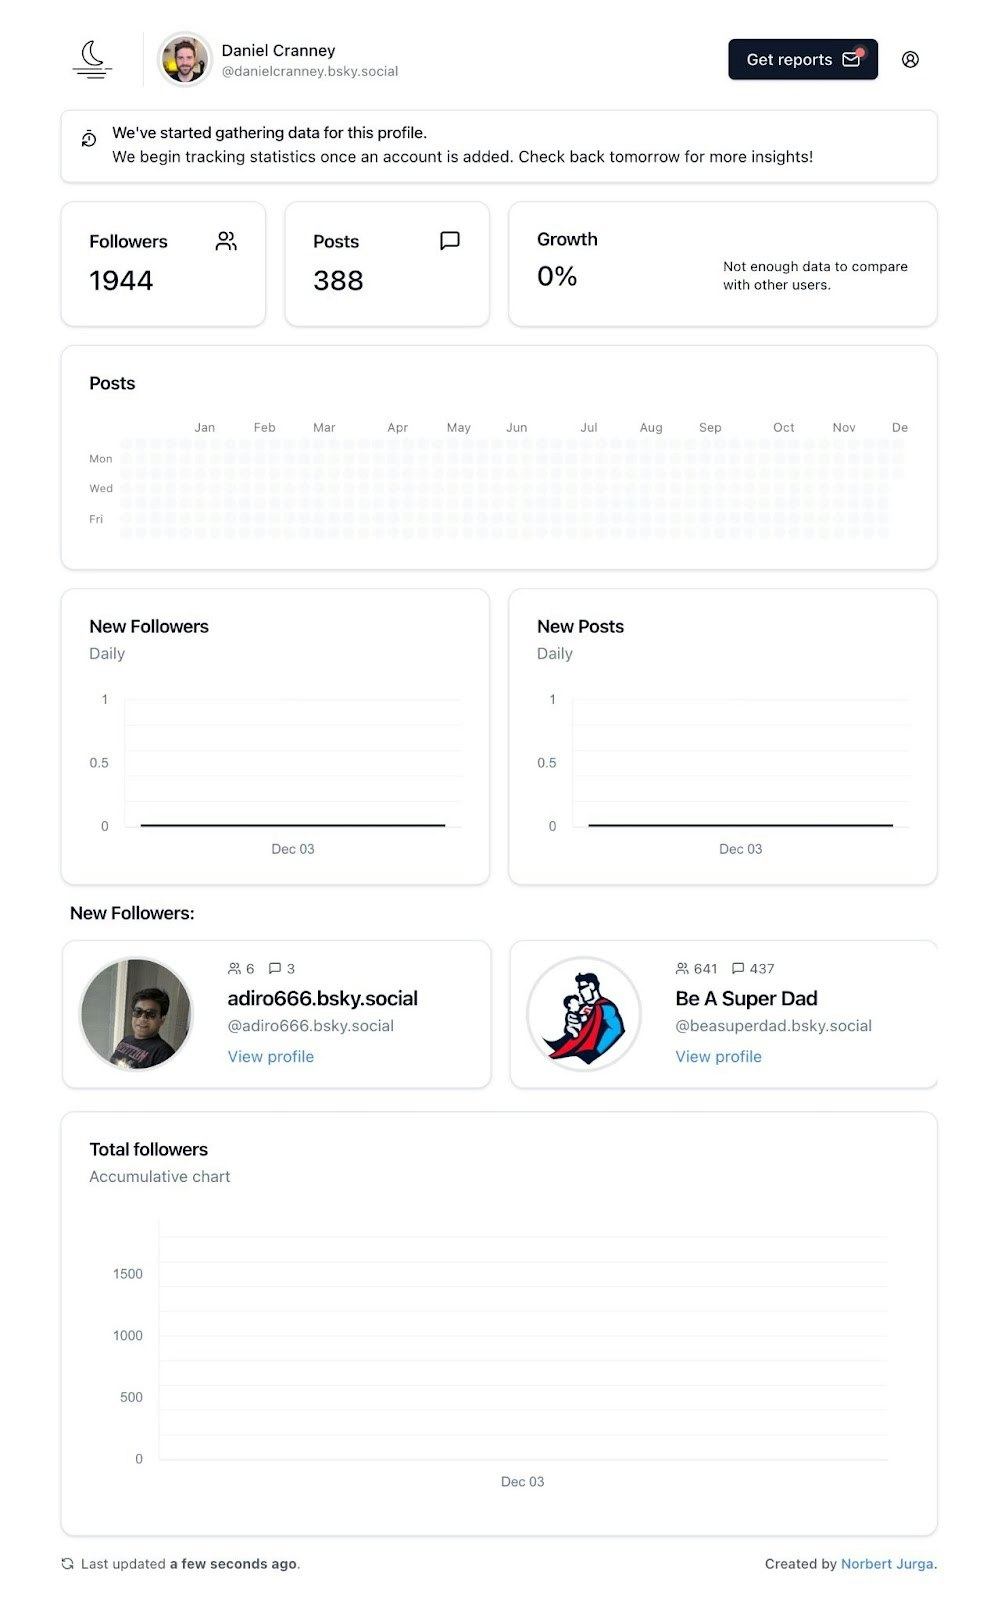Click the adiro666 profile picture
The height and width of the screenshot is (1600, 1001).
tap(136, 1013)
